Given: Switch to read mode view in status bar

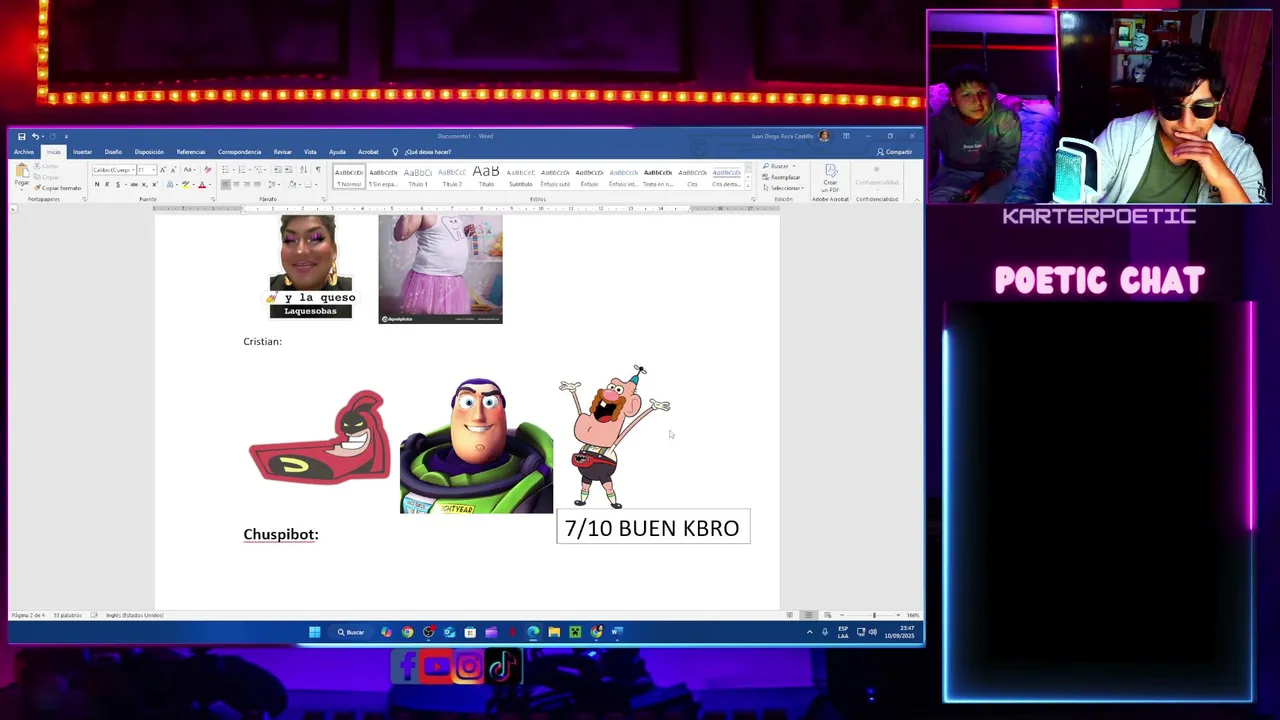Looking at the screenshot, I should pyautogui.click(x=789, y=614).
